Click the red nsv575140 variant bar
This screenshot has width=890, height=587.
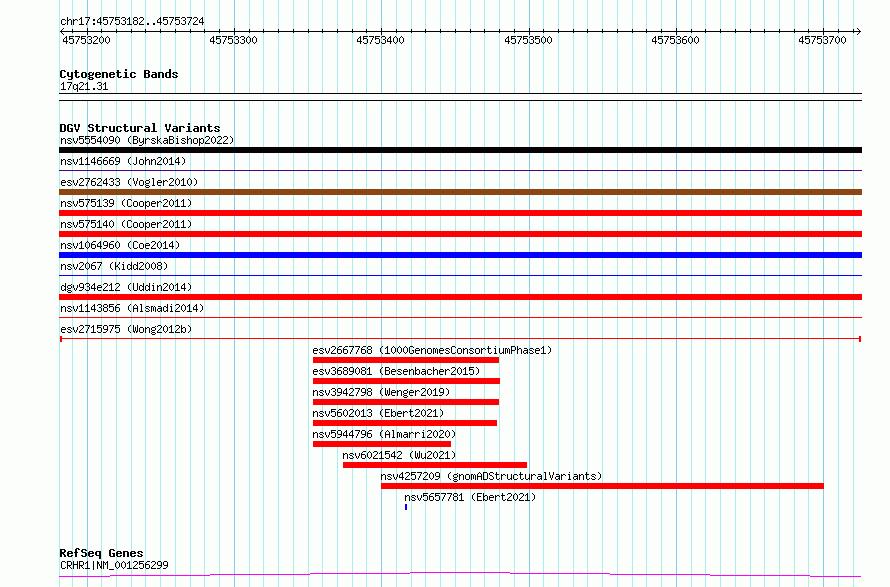pyautogui.click(x=460, y=234)
